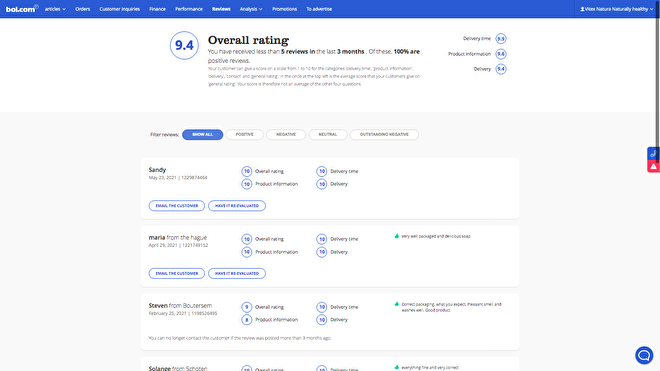Go to Orders page
This screenshot has height=371, width=660.
(82, 9)
